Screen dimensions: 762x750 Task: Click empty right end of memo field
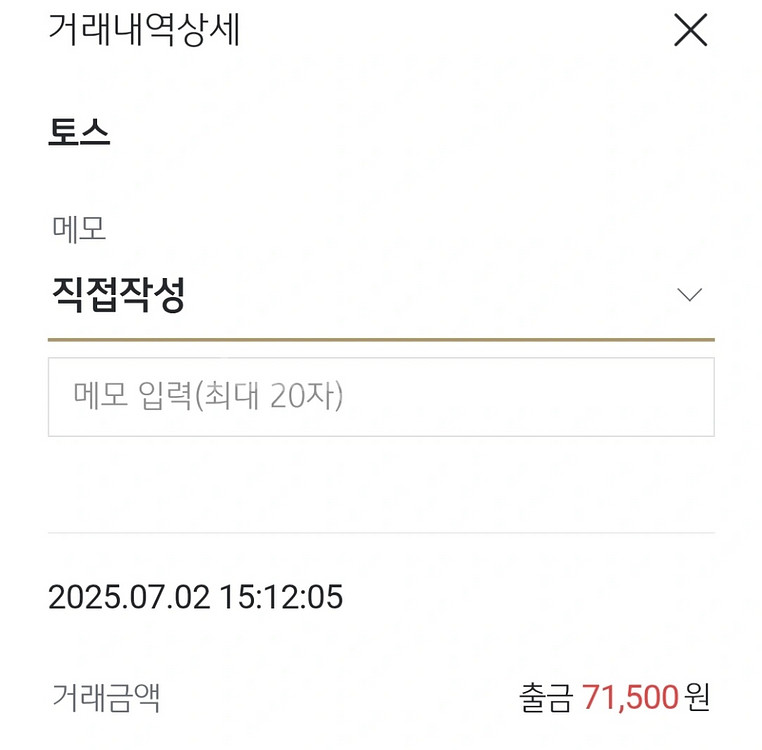point(640,397)
